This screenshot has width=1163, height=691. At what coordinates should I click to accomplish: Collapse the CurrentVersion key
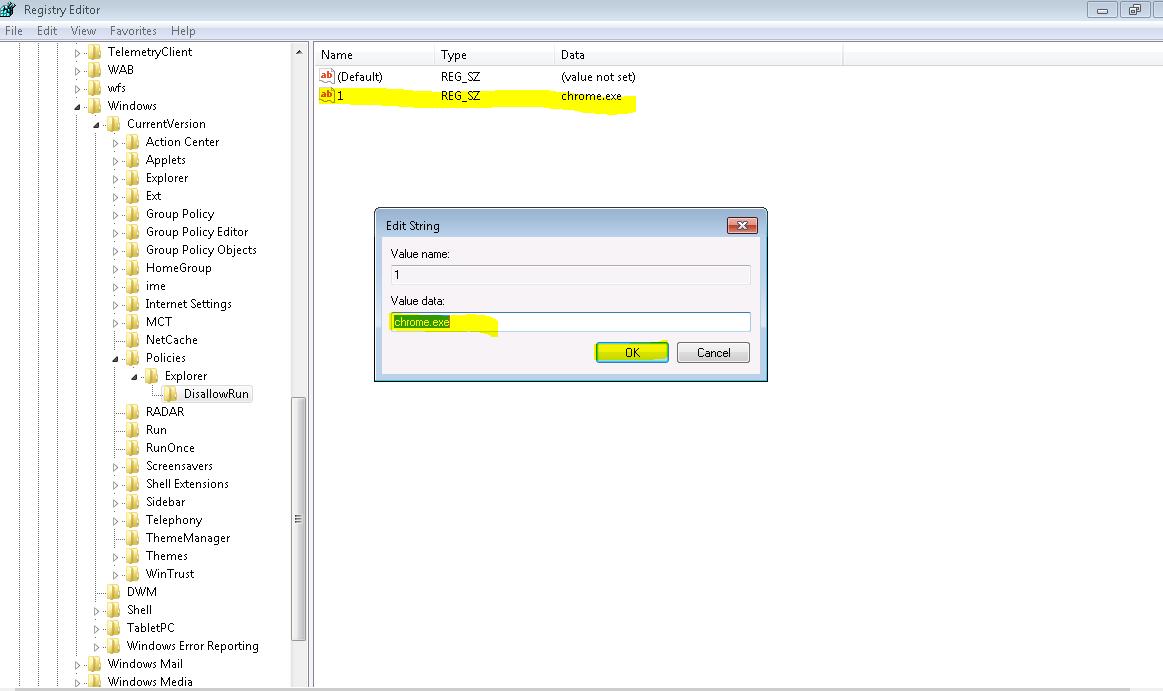click(x=96, y=125)
